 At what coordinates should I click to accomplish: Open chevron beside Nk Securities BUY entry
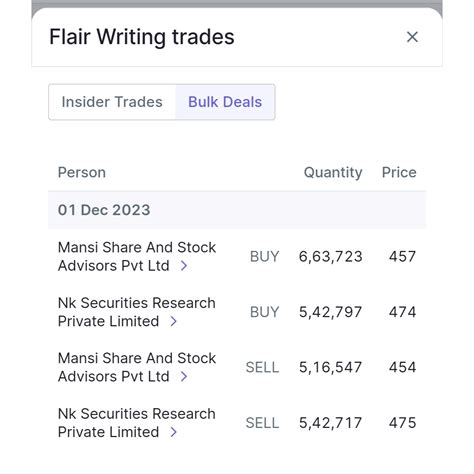click(x=173, y=321)
